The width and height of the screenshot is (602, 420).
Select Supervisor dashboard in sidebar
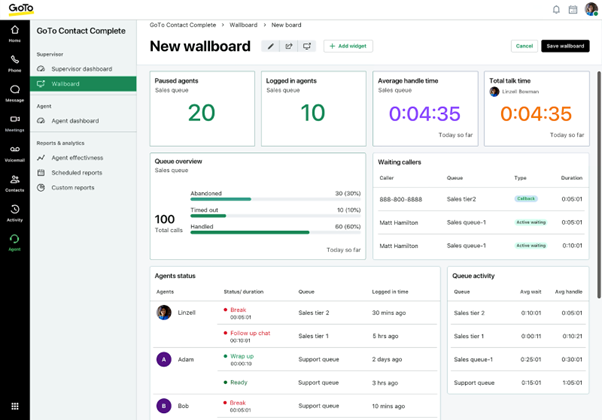point(83,69)
